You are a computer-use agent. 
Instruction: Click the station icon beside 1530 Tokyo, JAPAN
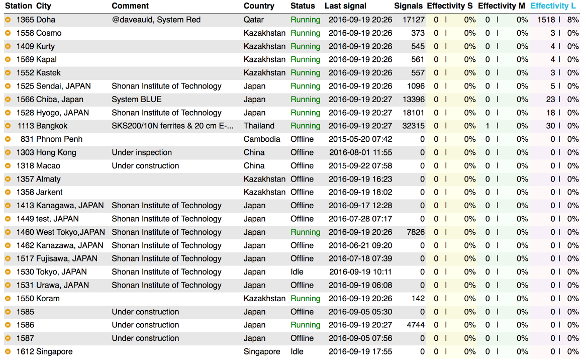pyautogui.click(x=7, y=272)
